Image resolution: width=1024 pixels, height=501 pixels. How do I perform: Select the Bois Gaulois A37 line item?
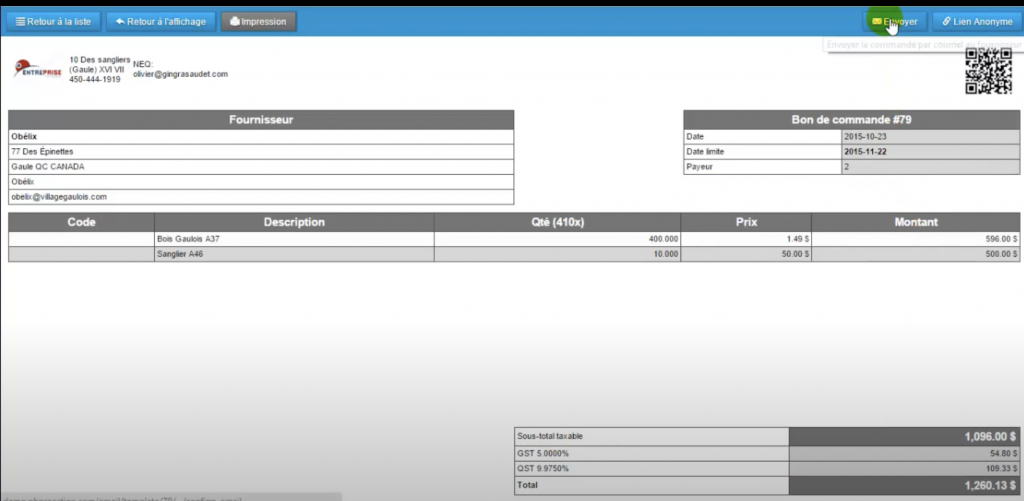point(189,239)
